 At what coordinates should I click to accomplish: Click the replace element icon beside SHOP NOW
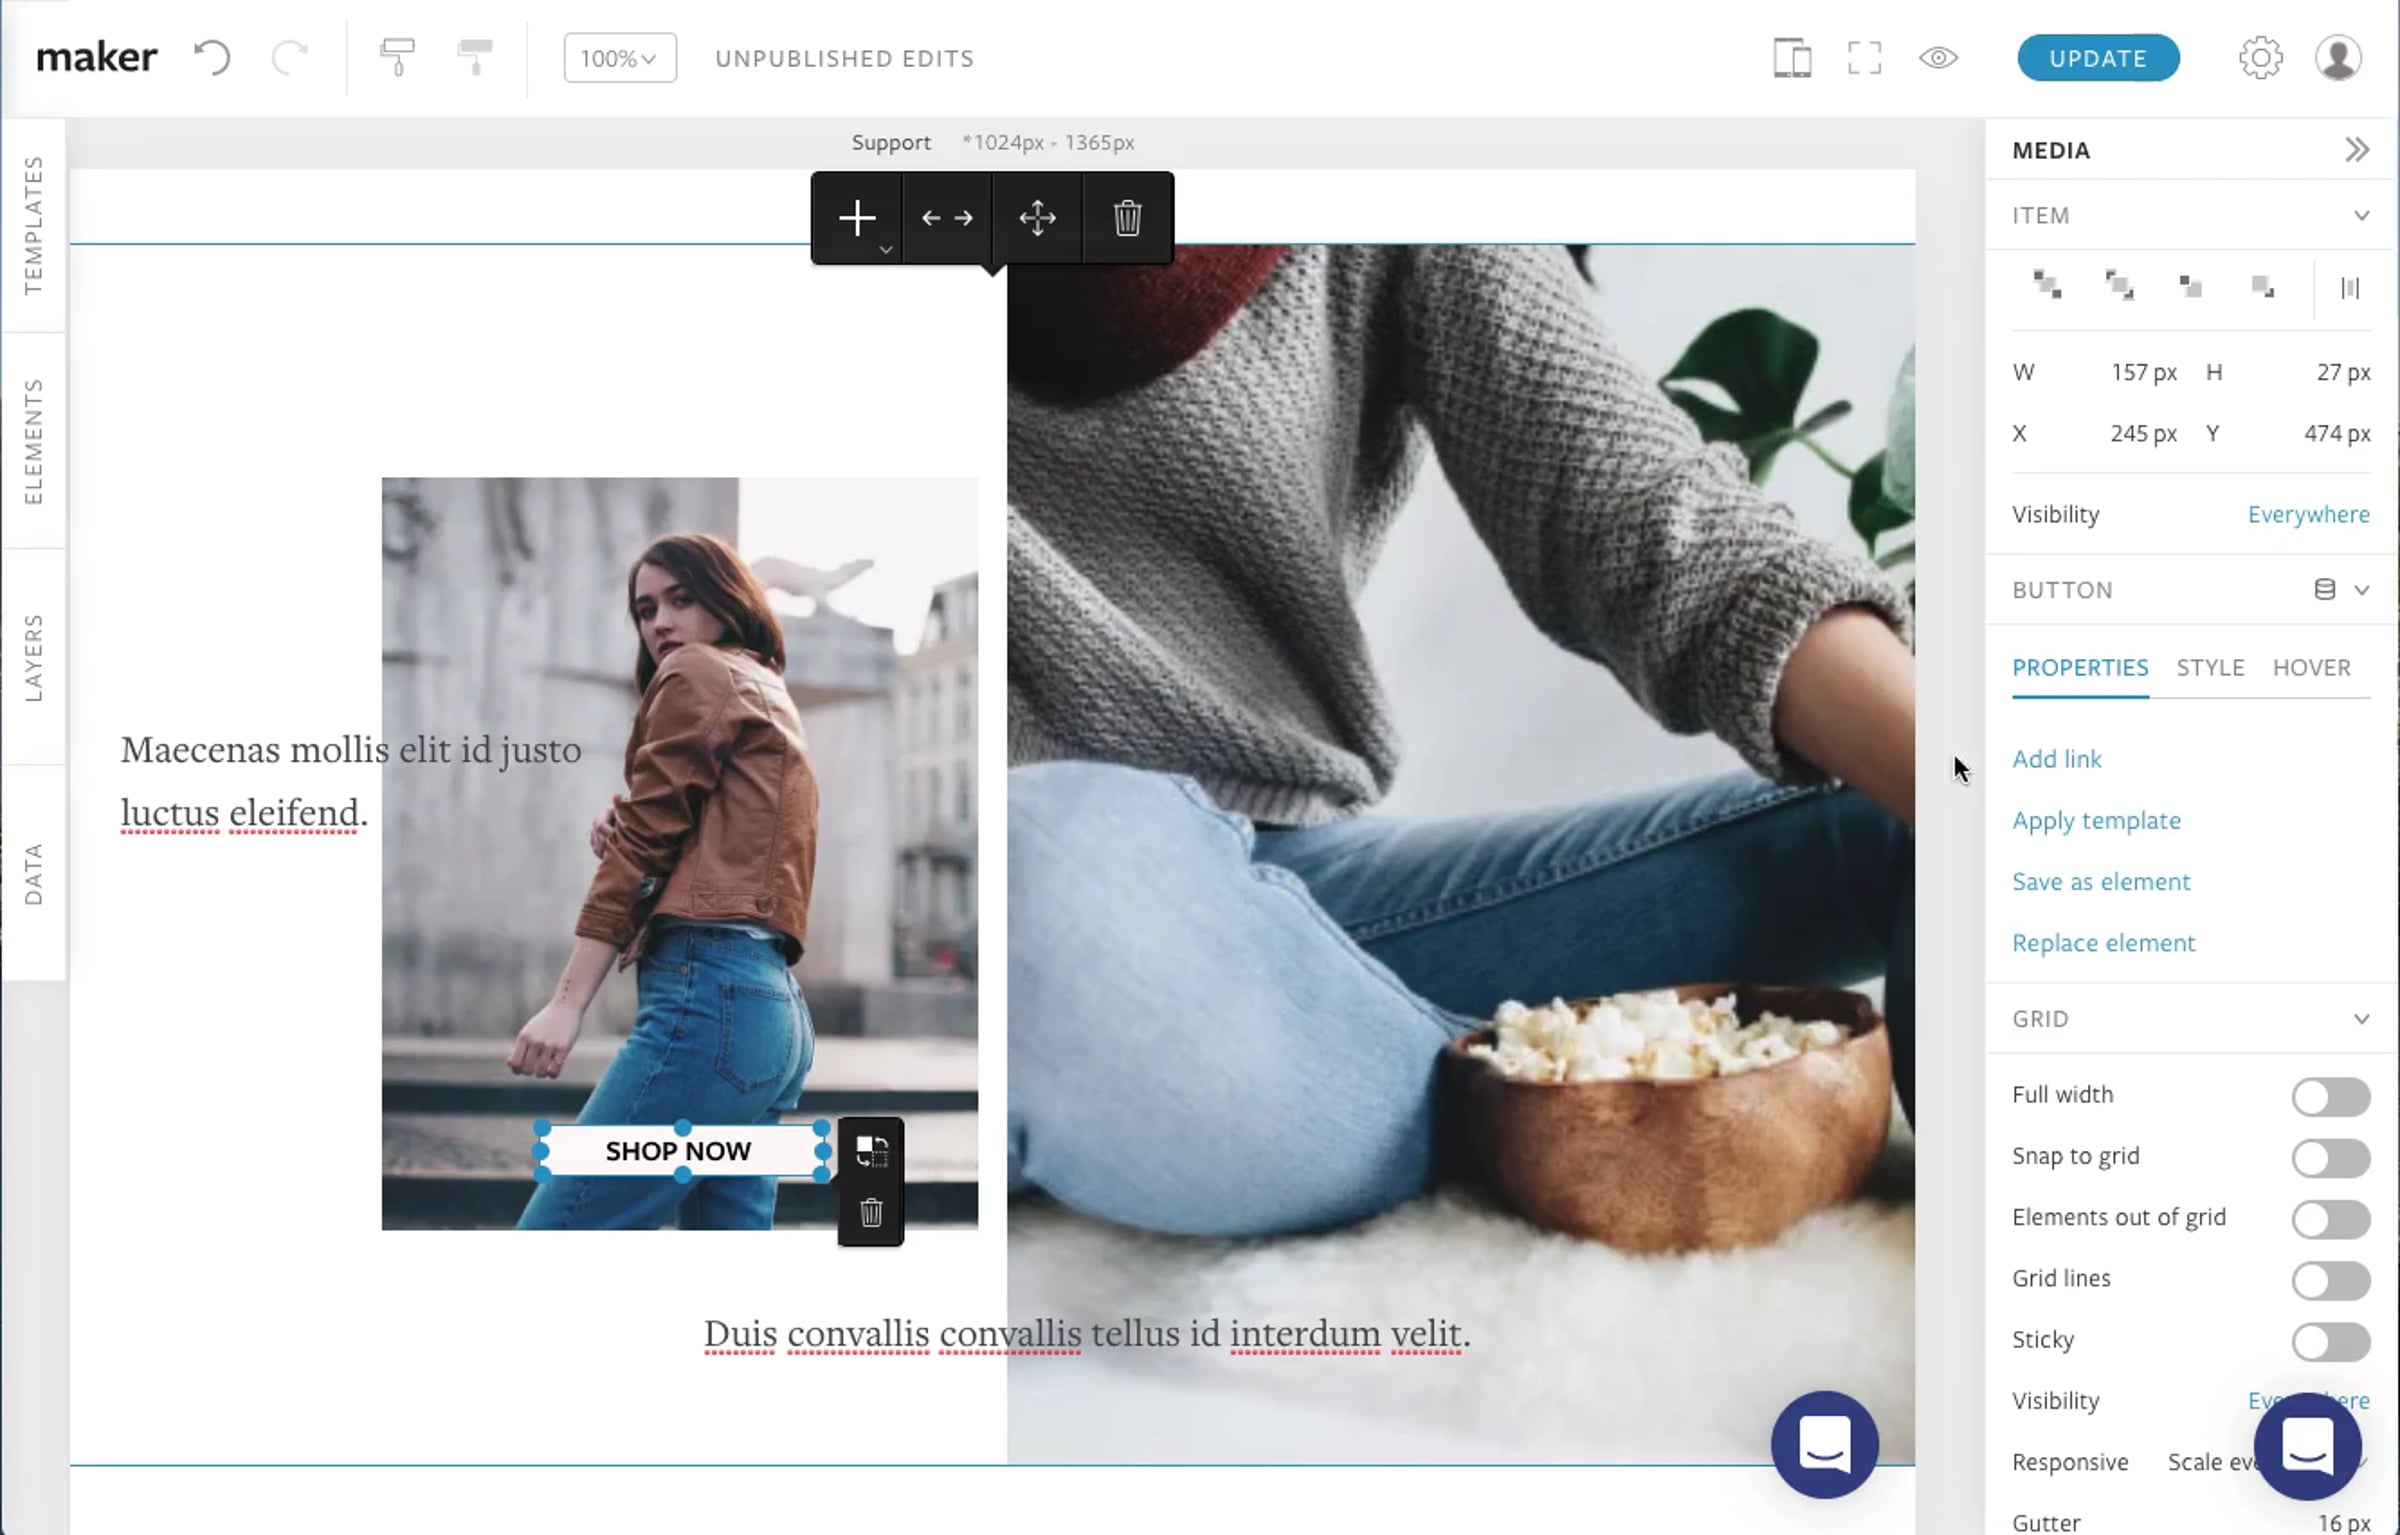point(871,1151)
